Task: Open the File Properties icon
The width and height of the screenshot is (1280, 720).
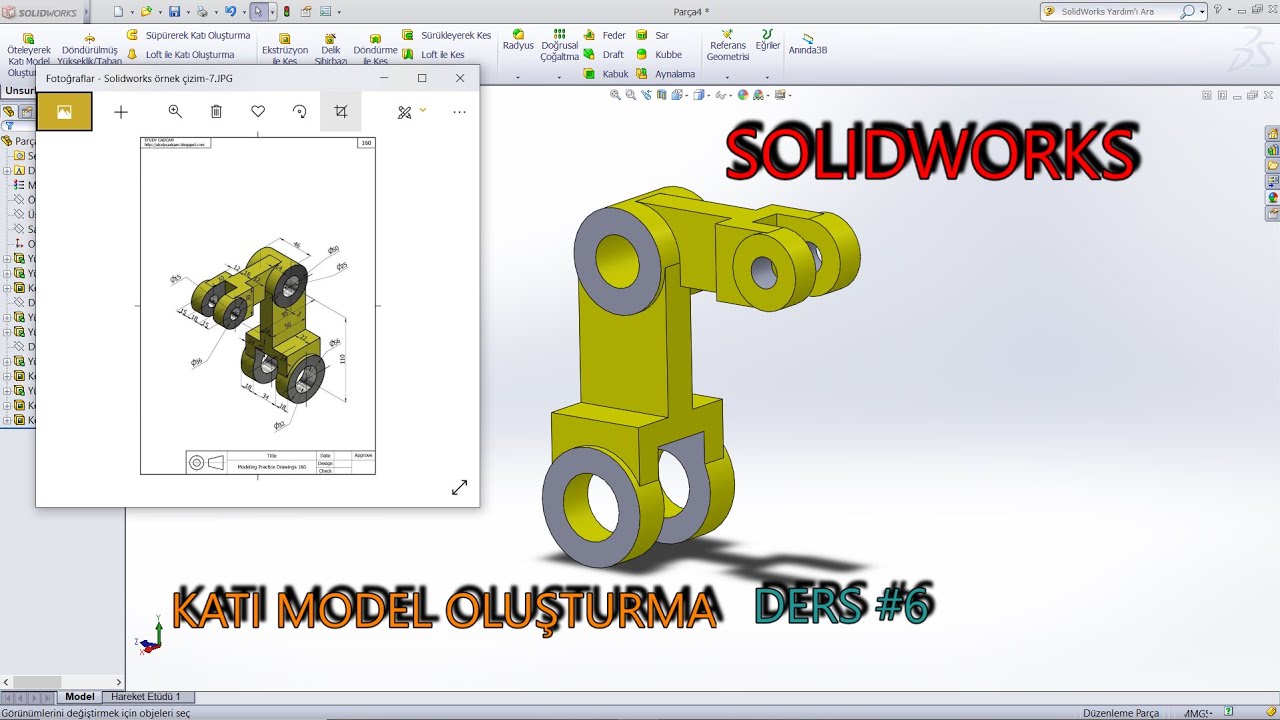Action: point(306,12)
